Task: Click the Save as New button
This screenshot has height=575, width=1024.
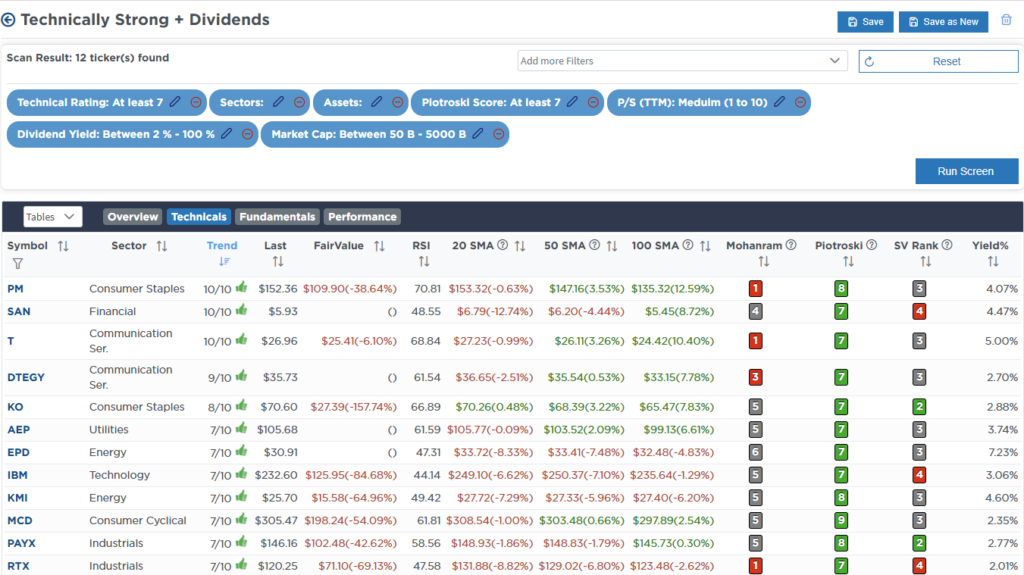Action: coord(944,22)
